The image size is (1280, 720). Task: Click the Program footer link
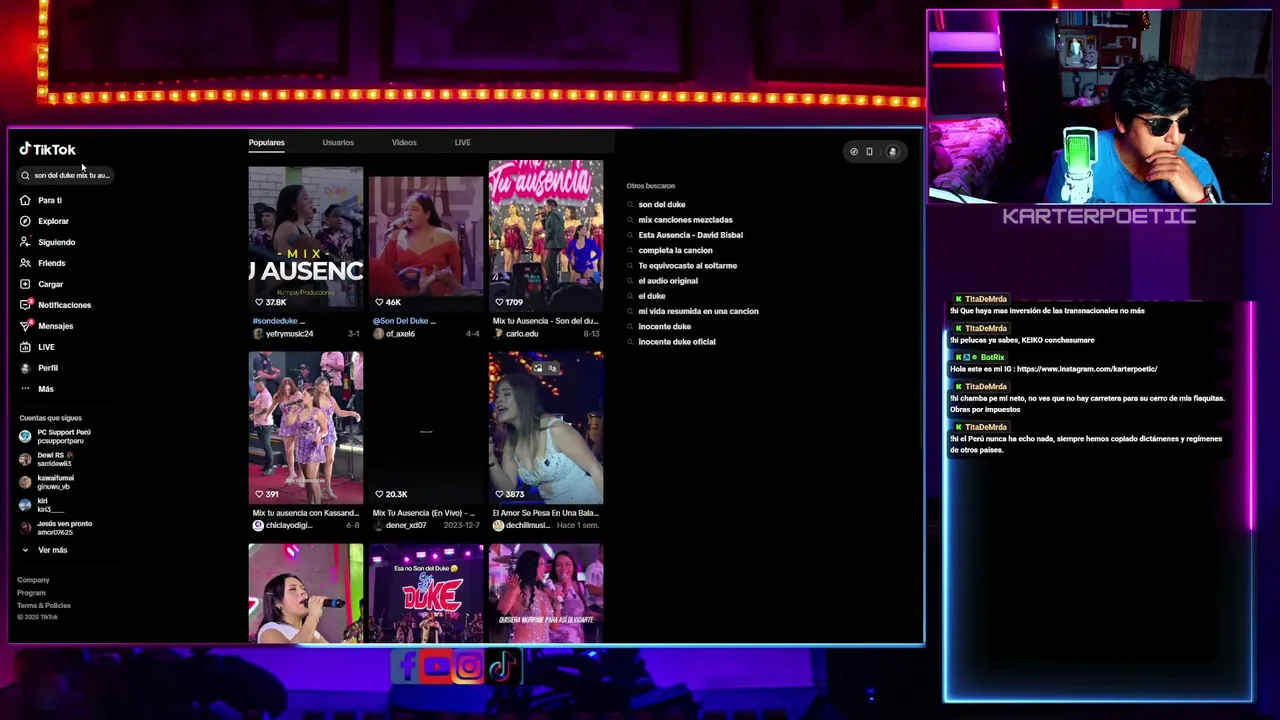tap(31, 593)
